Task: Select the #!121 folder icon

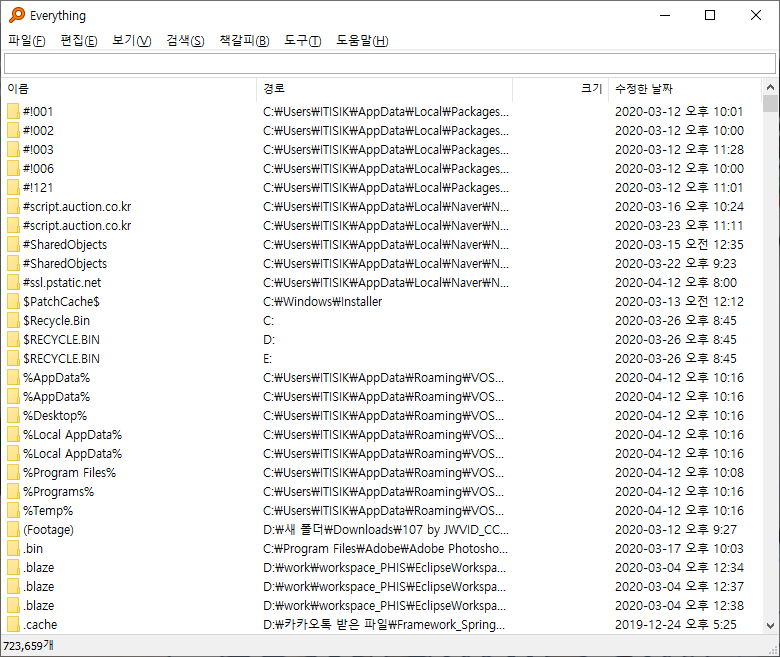Action: [x=13, y=188]
